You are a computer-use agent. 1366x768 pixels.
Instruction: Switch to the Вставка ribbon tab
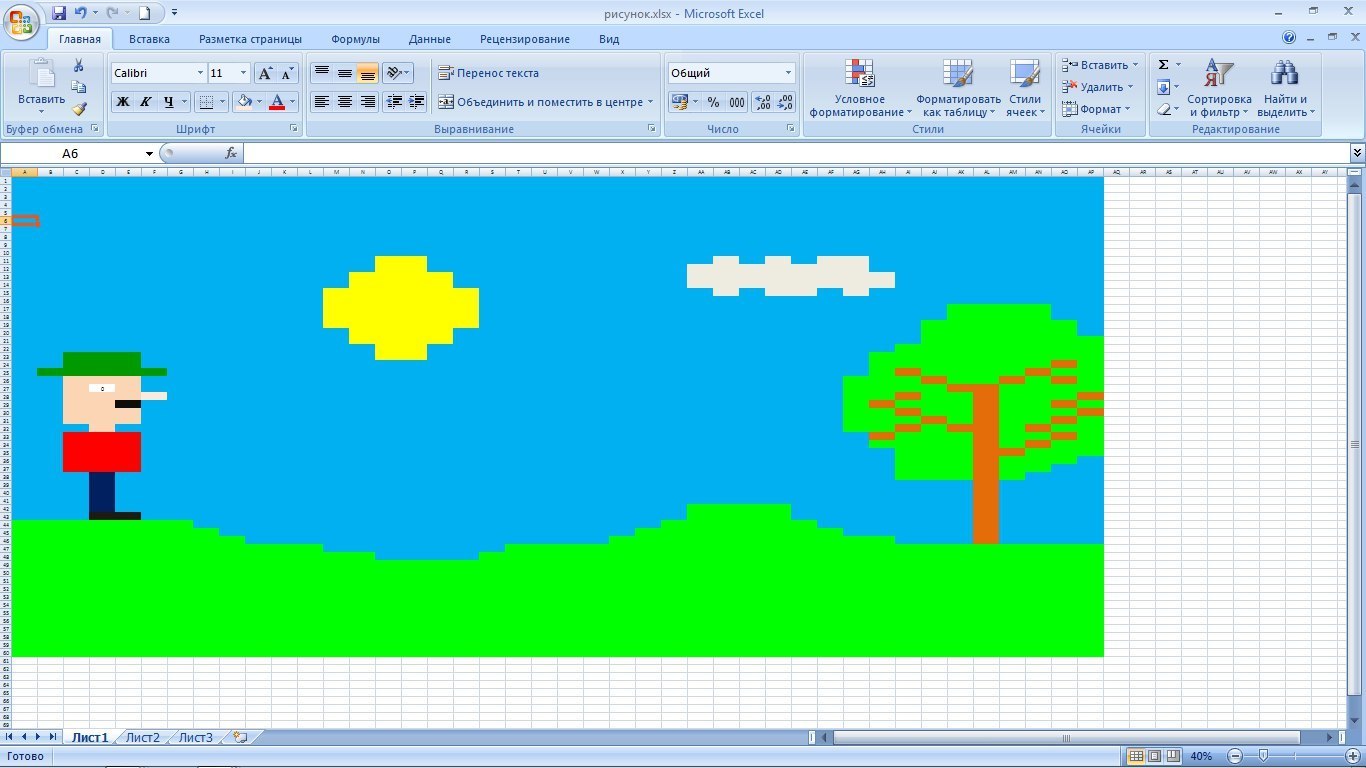pyautogui.click(x=149, y=39)
